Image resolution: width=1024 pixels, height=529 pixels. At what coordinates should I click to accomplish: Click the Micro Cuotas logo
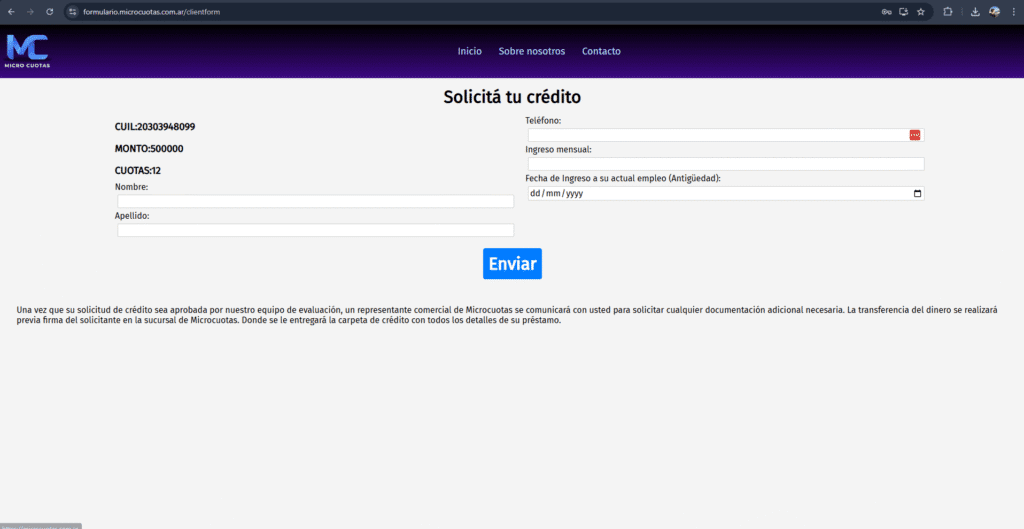[x=27, y=51]
